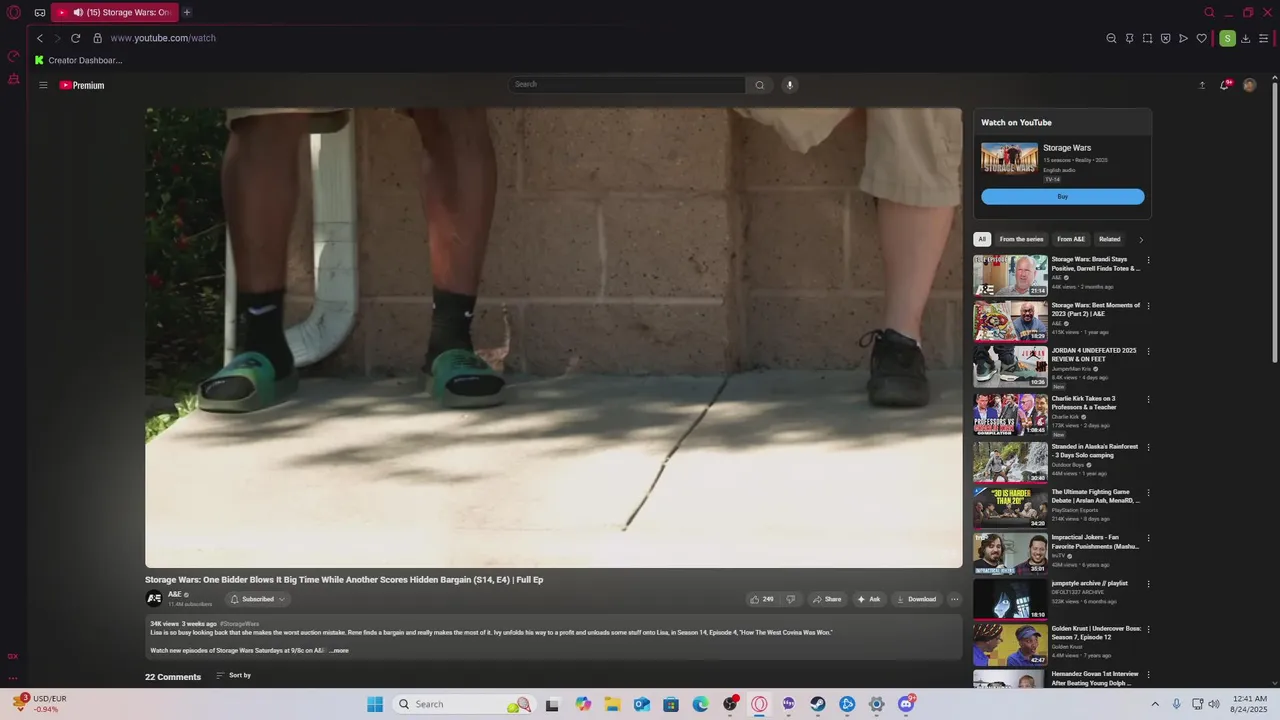Click the send/flow arrow icon in toolbar

[x=1183, y=38]
